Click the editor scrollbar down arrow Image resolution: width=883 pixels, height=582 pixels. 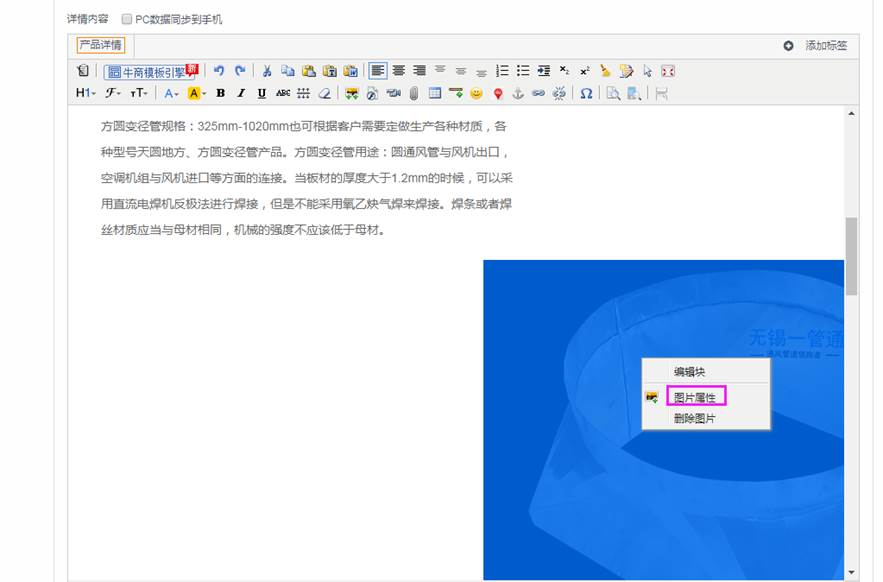[x=851, y=572]
